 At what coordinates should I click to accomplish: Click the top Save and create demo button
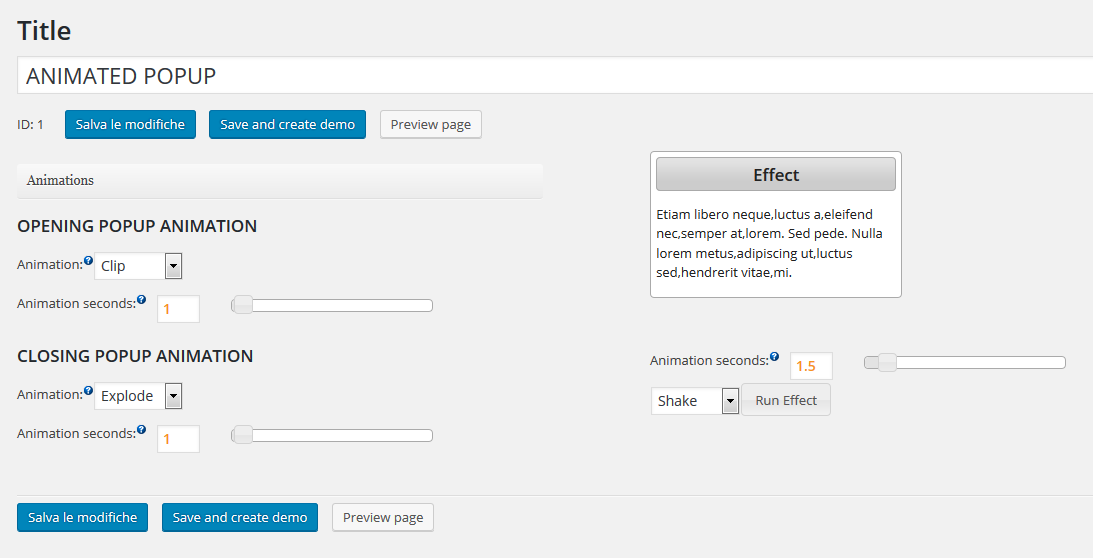click(287, 124)
